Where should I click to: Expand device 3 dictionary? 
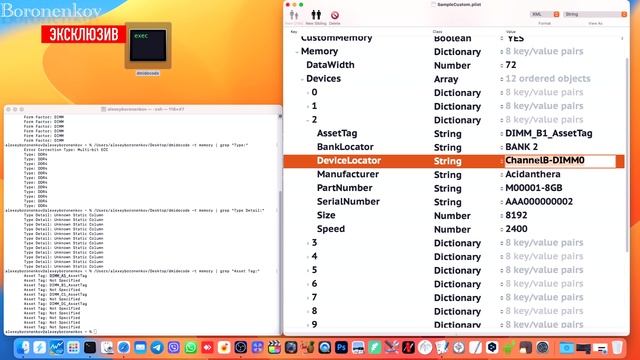pyautogui.click(x=308, y=243)
